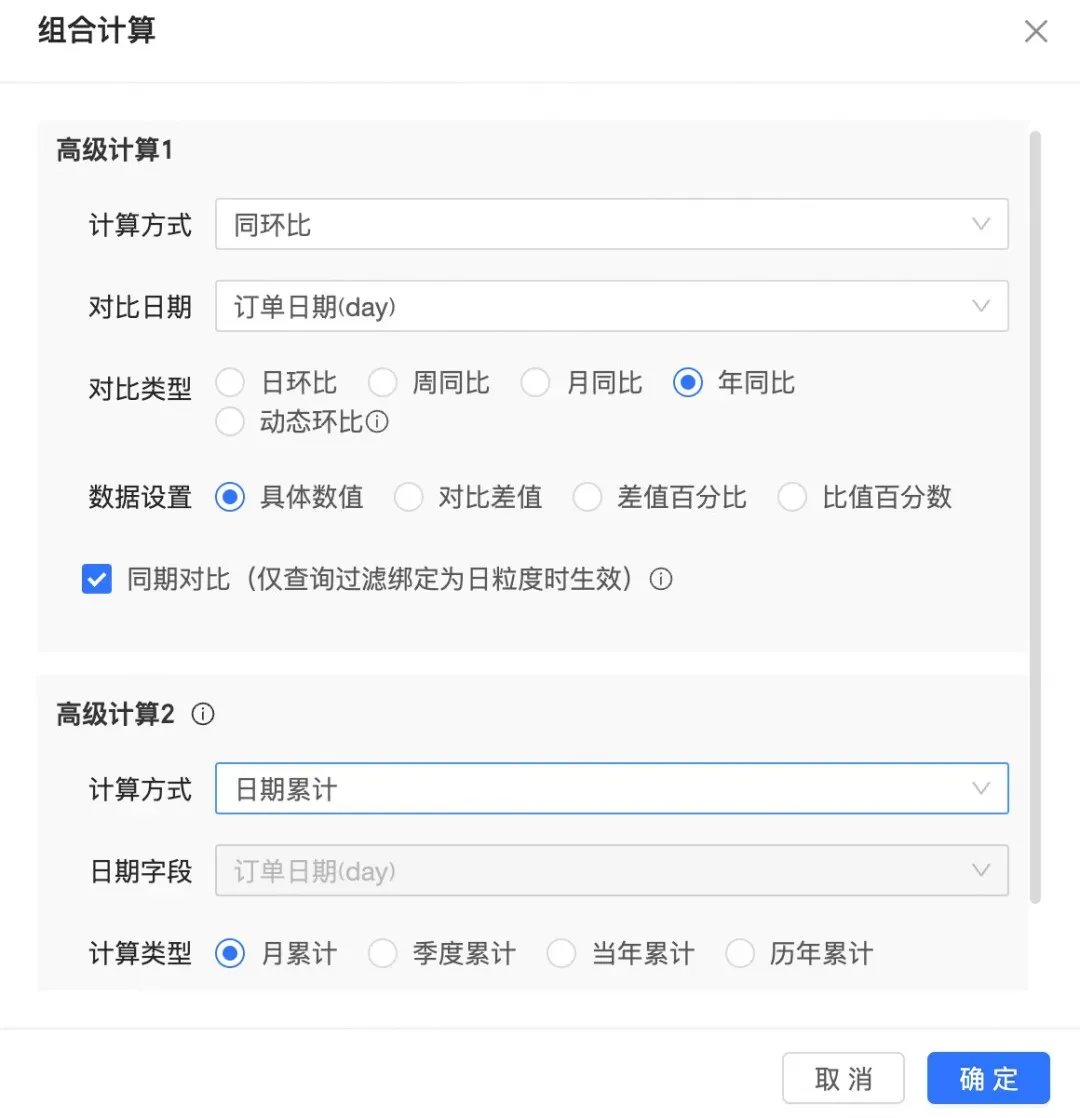Viewport: 1080px width, 1118px height.
Task: Select the 动态环比 radio button
Action: click(x=230, y=421)
